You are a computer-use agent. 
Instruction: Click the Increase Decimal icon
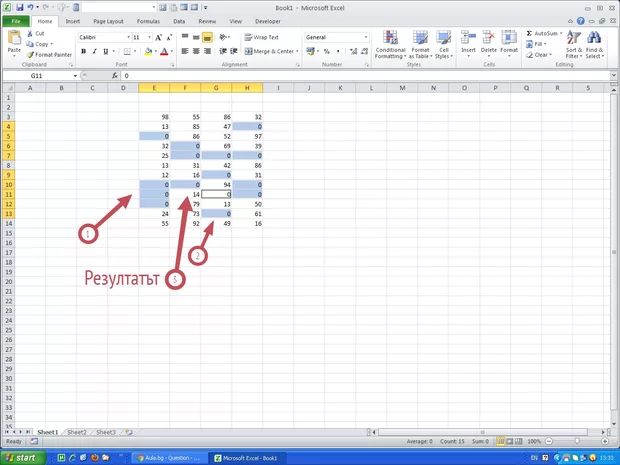353,51
